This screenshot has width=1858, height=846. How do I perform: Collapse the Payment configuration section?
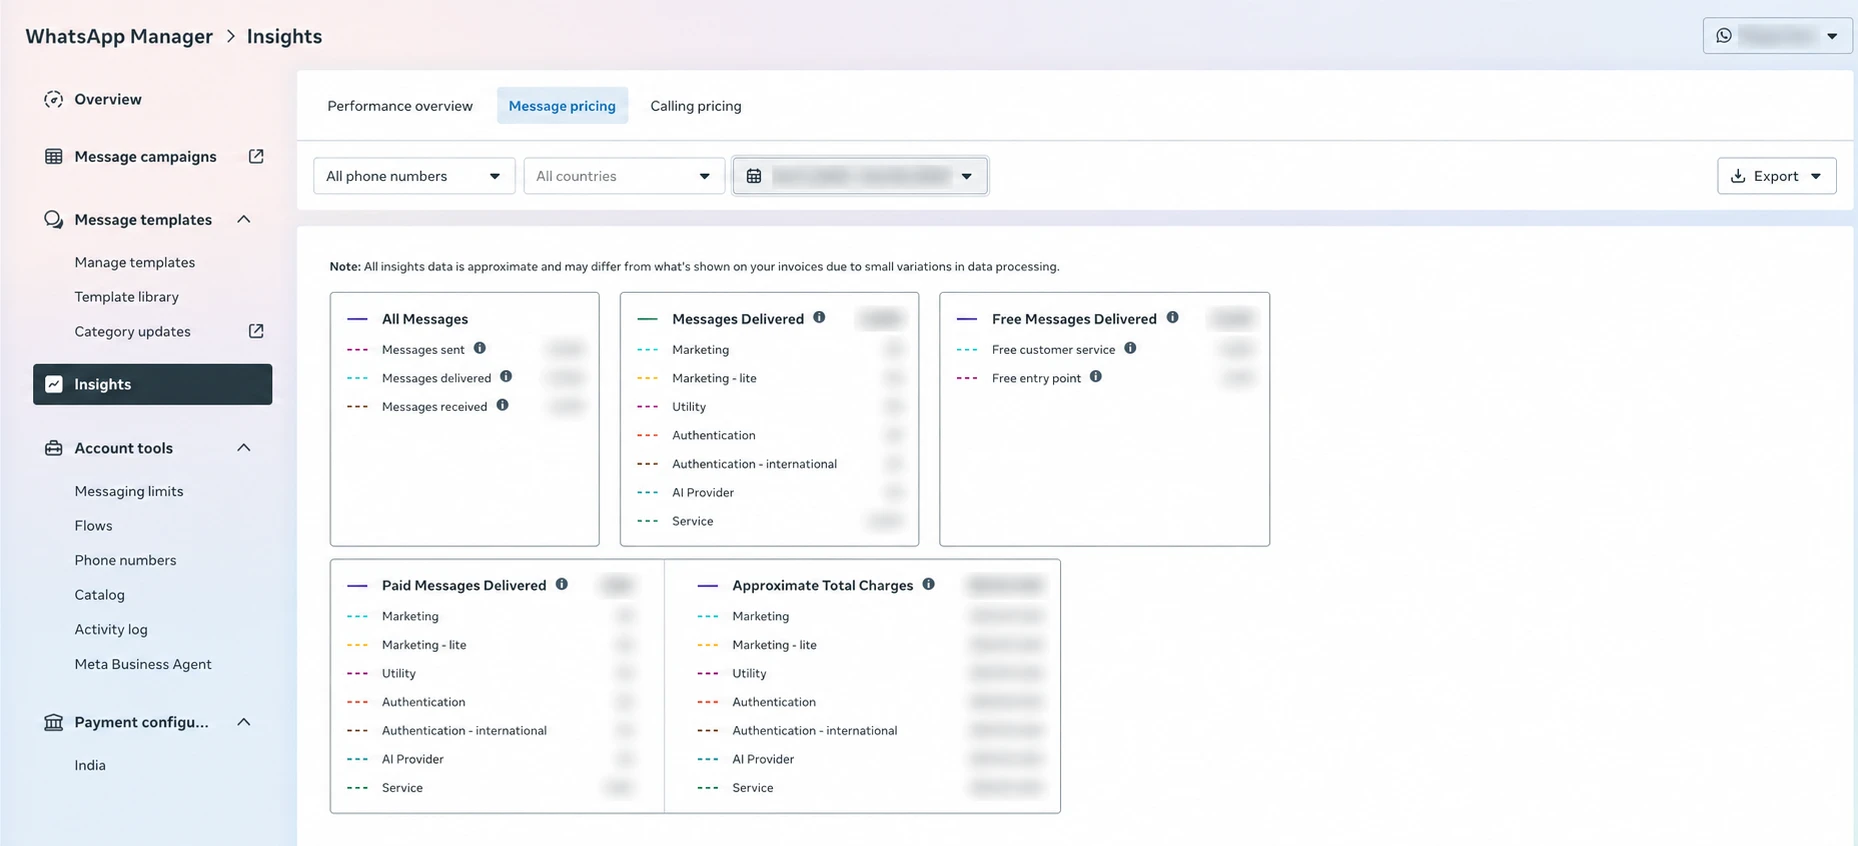pos(244,722)
